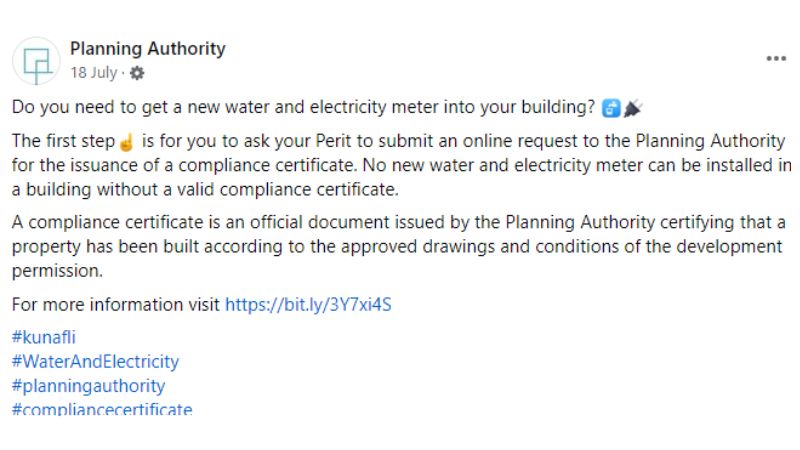Click the Planning Authority profile picture

36,60
